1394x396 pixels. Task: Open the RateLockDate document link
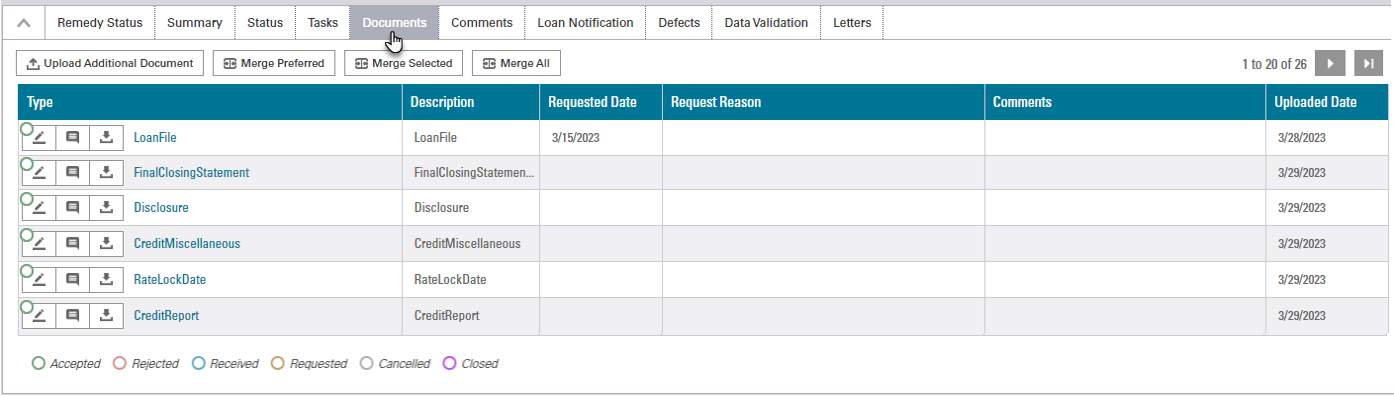point(170,280)
